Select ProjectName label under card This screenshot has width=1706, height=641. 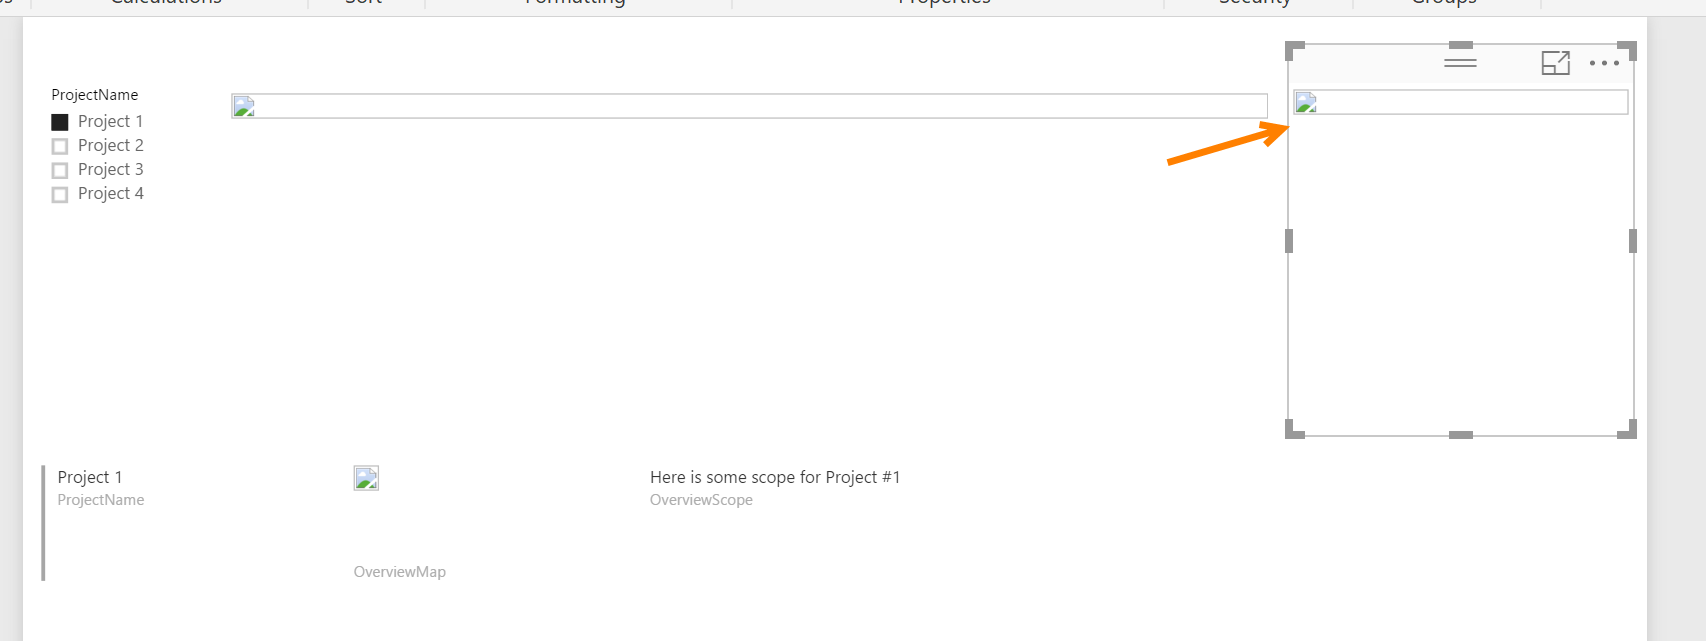point(101,500)
